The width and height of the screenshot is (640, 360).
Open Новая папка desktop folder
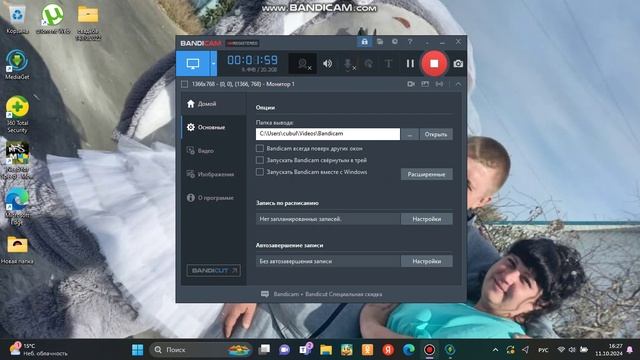click(x=17, y=249)
